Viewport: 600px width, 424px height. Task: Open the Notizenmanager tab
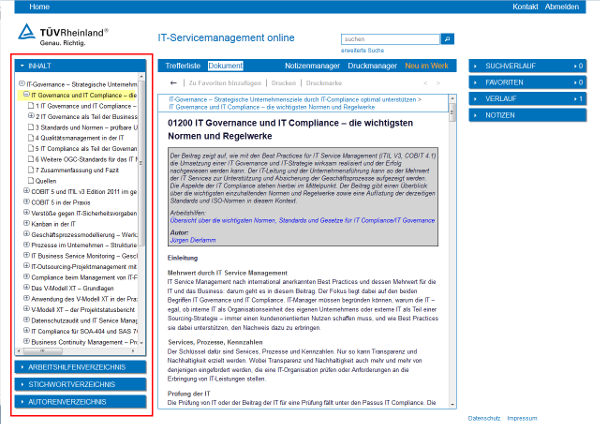coord(312,66)
